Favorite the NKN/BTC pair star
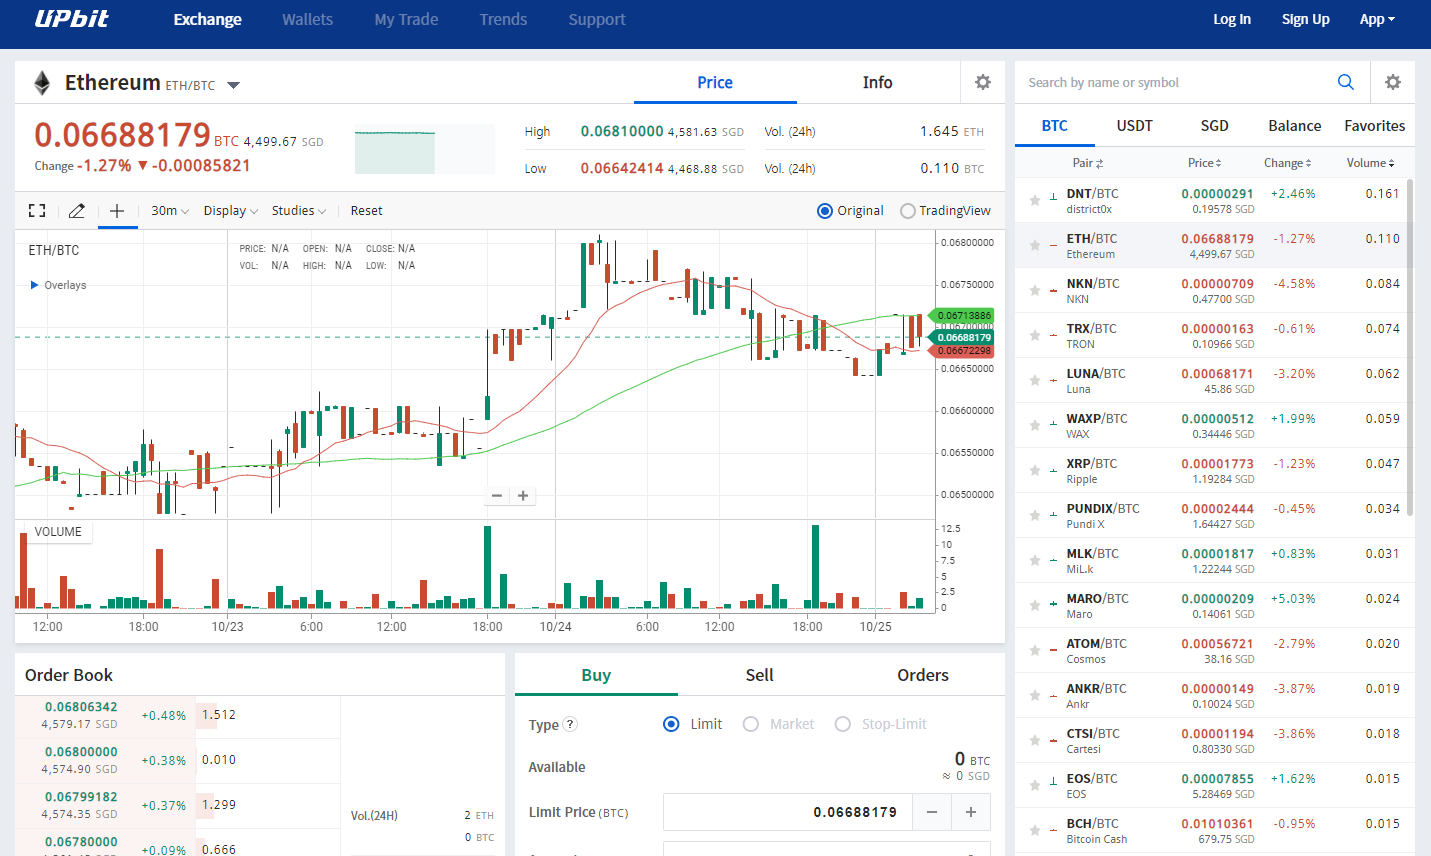This screenshot has width=1431, height=856. (1035, 290)
